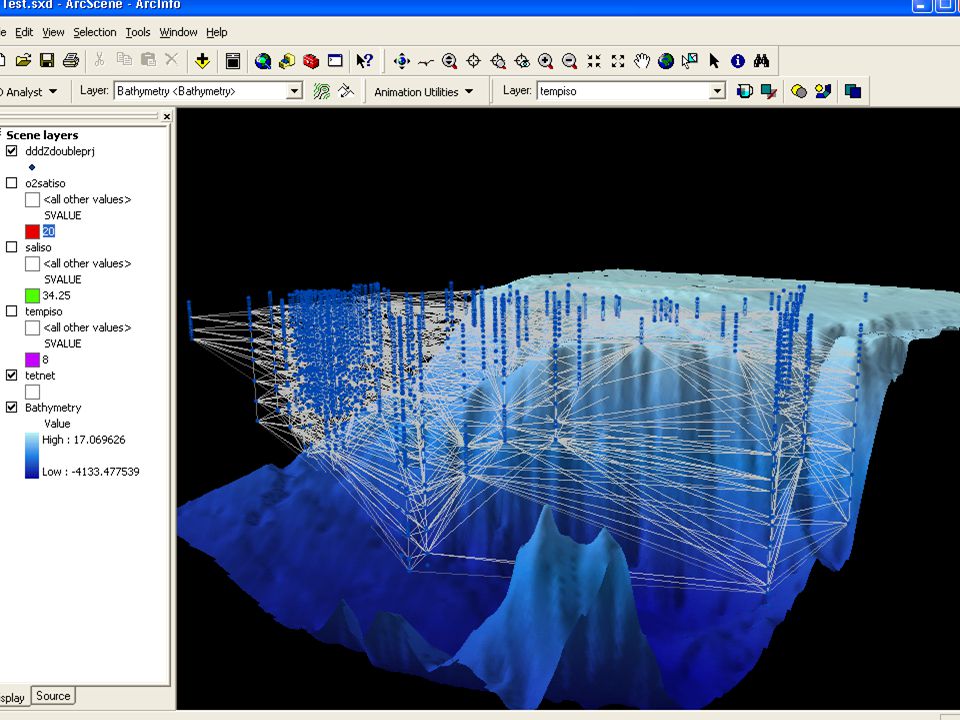Select the Bathymetry layer name
Viewport: 960px width, 720px height.
click(x=53, y=408)
